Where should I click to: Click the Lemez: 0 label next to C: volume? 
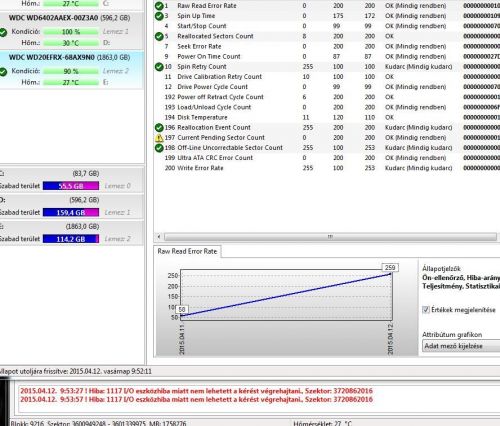(x=117, y=186)
